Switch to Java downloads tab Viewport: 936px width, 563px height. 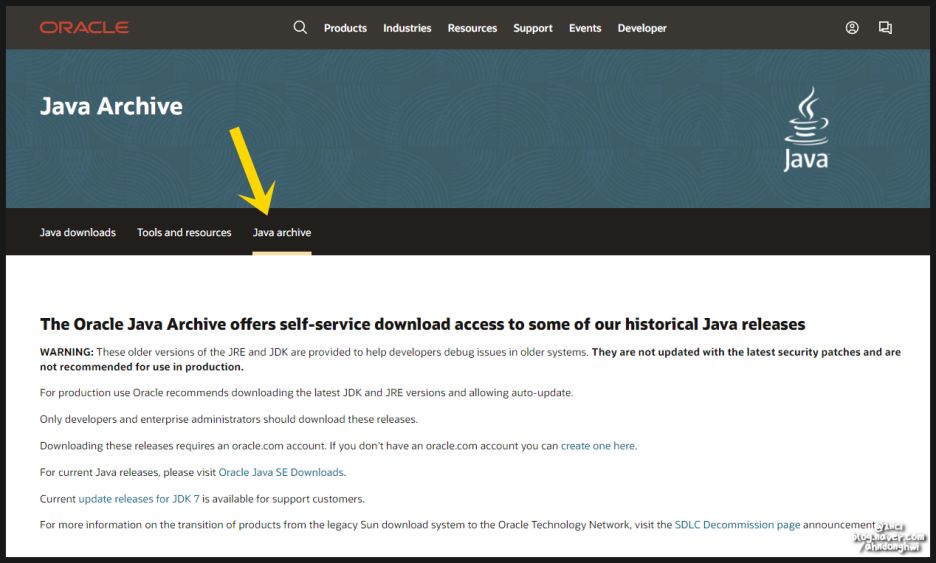tap(78, 232)
